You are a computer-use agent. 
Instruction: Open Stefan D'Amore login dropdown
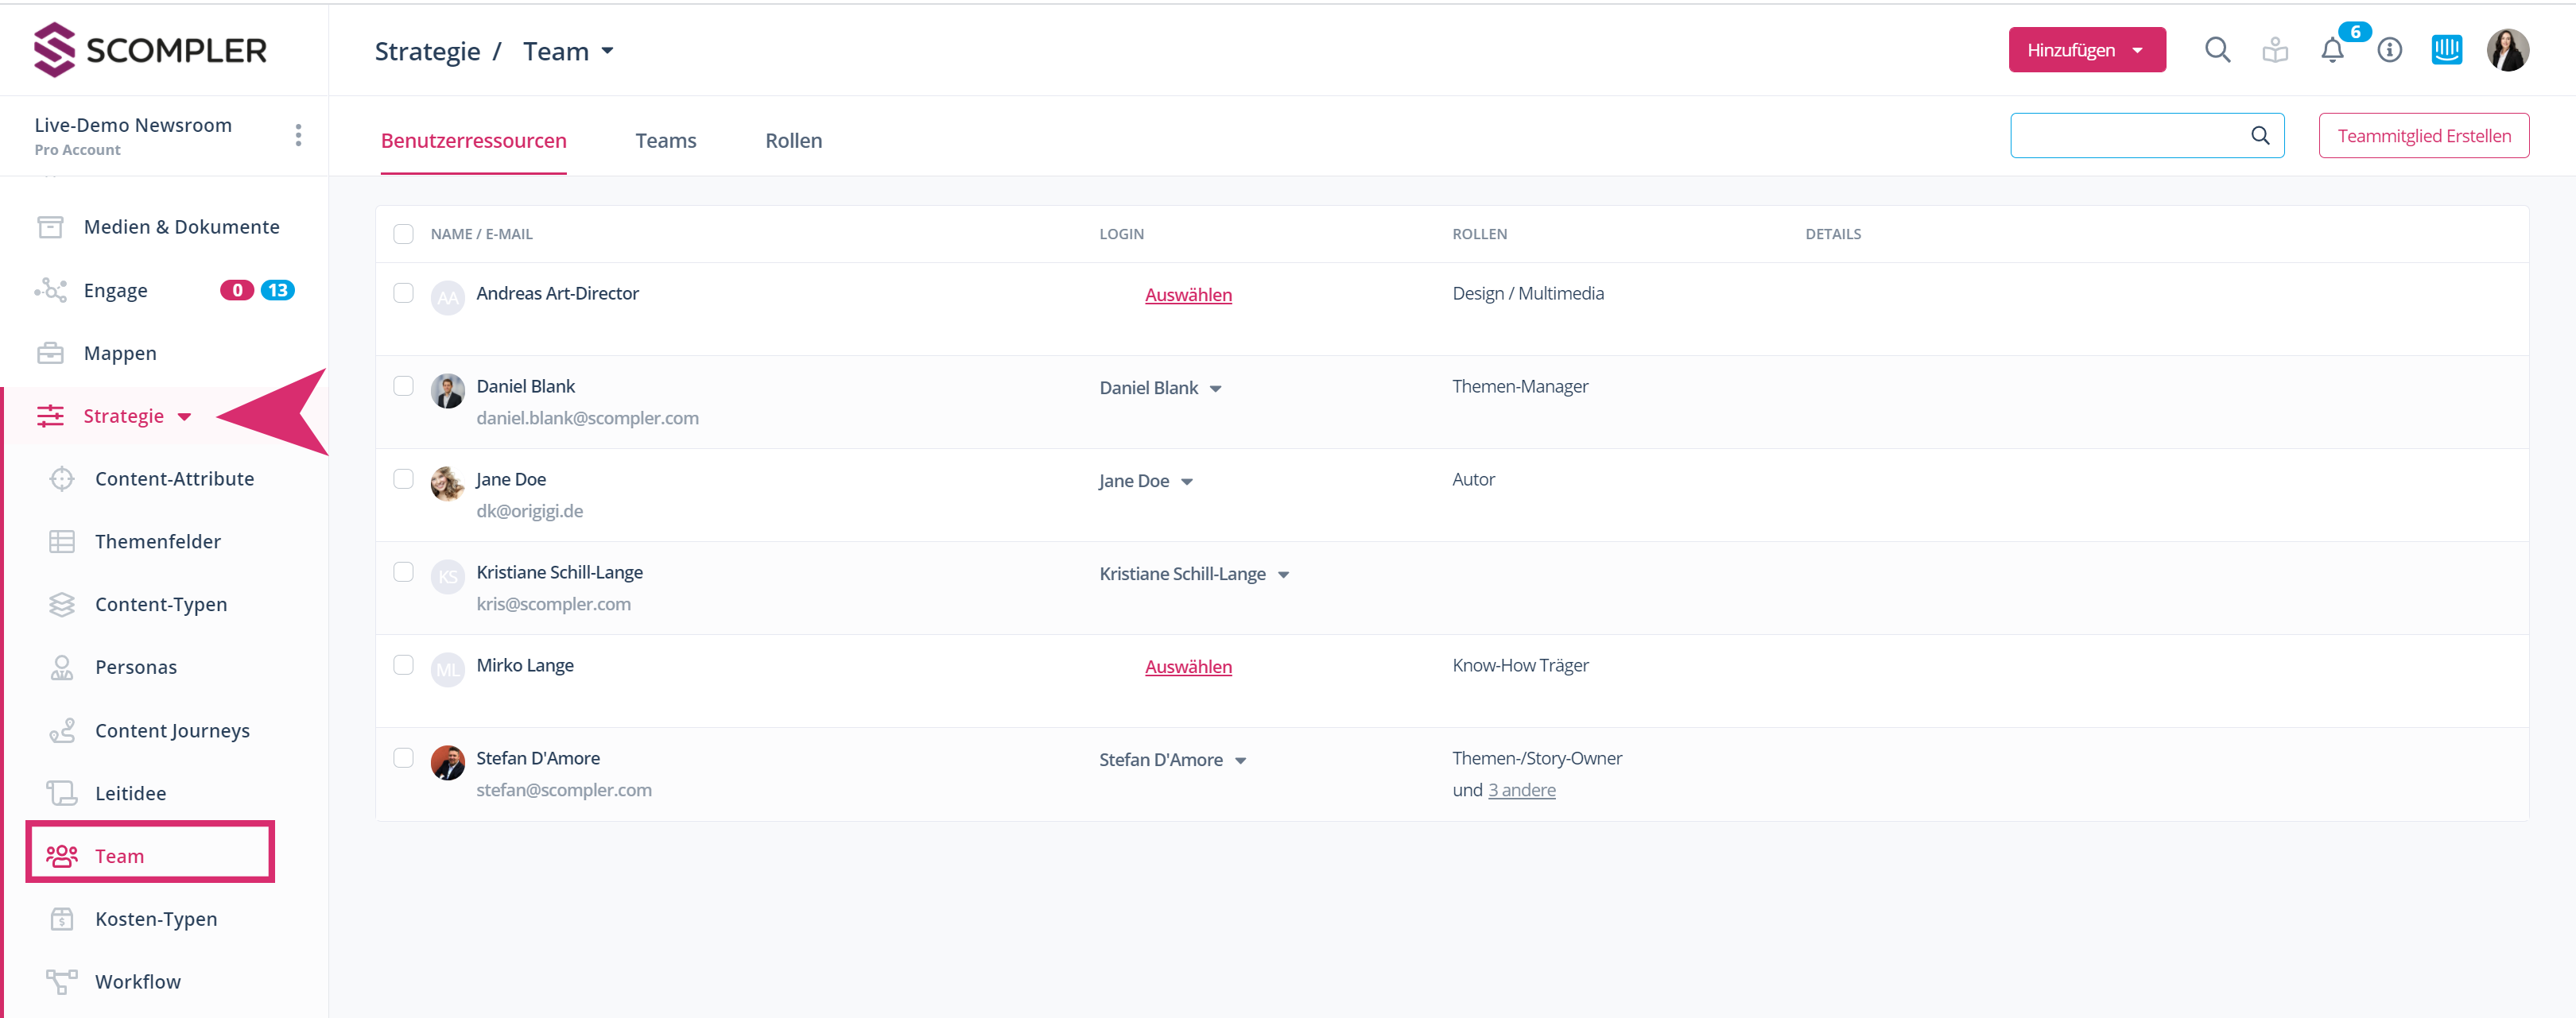click(x=1240, y=761)
